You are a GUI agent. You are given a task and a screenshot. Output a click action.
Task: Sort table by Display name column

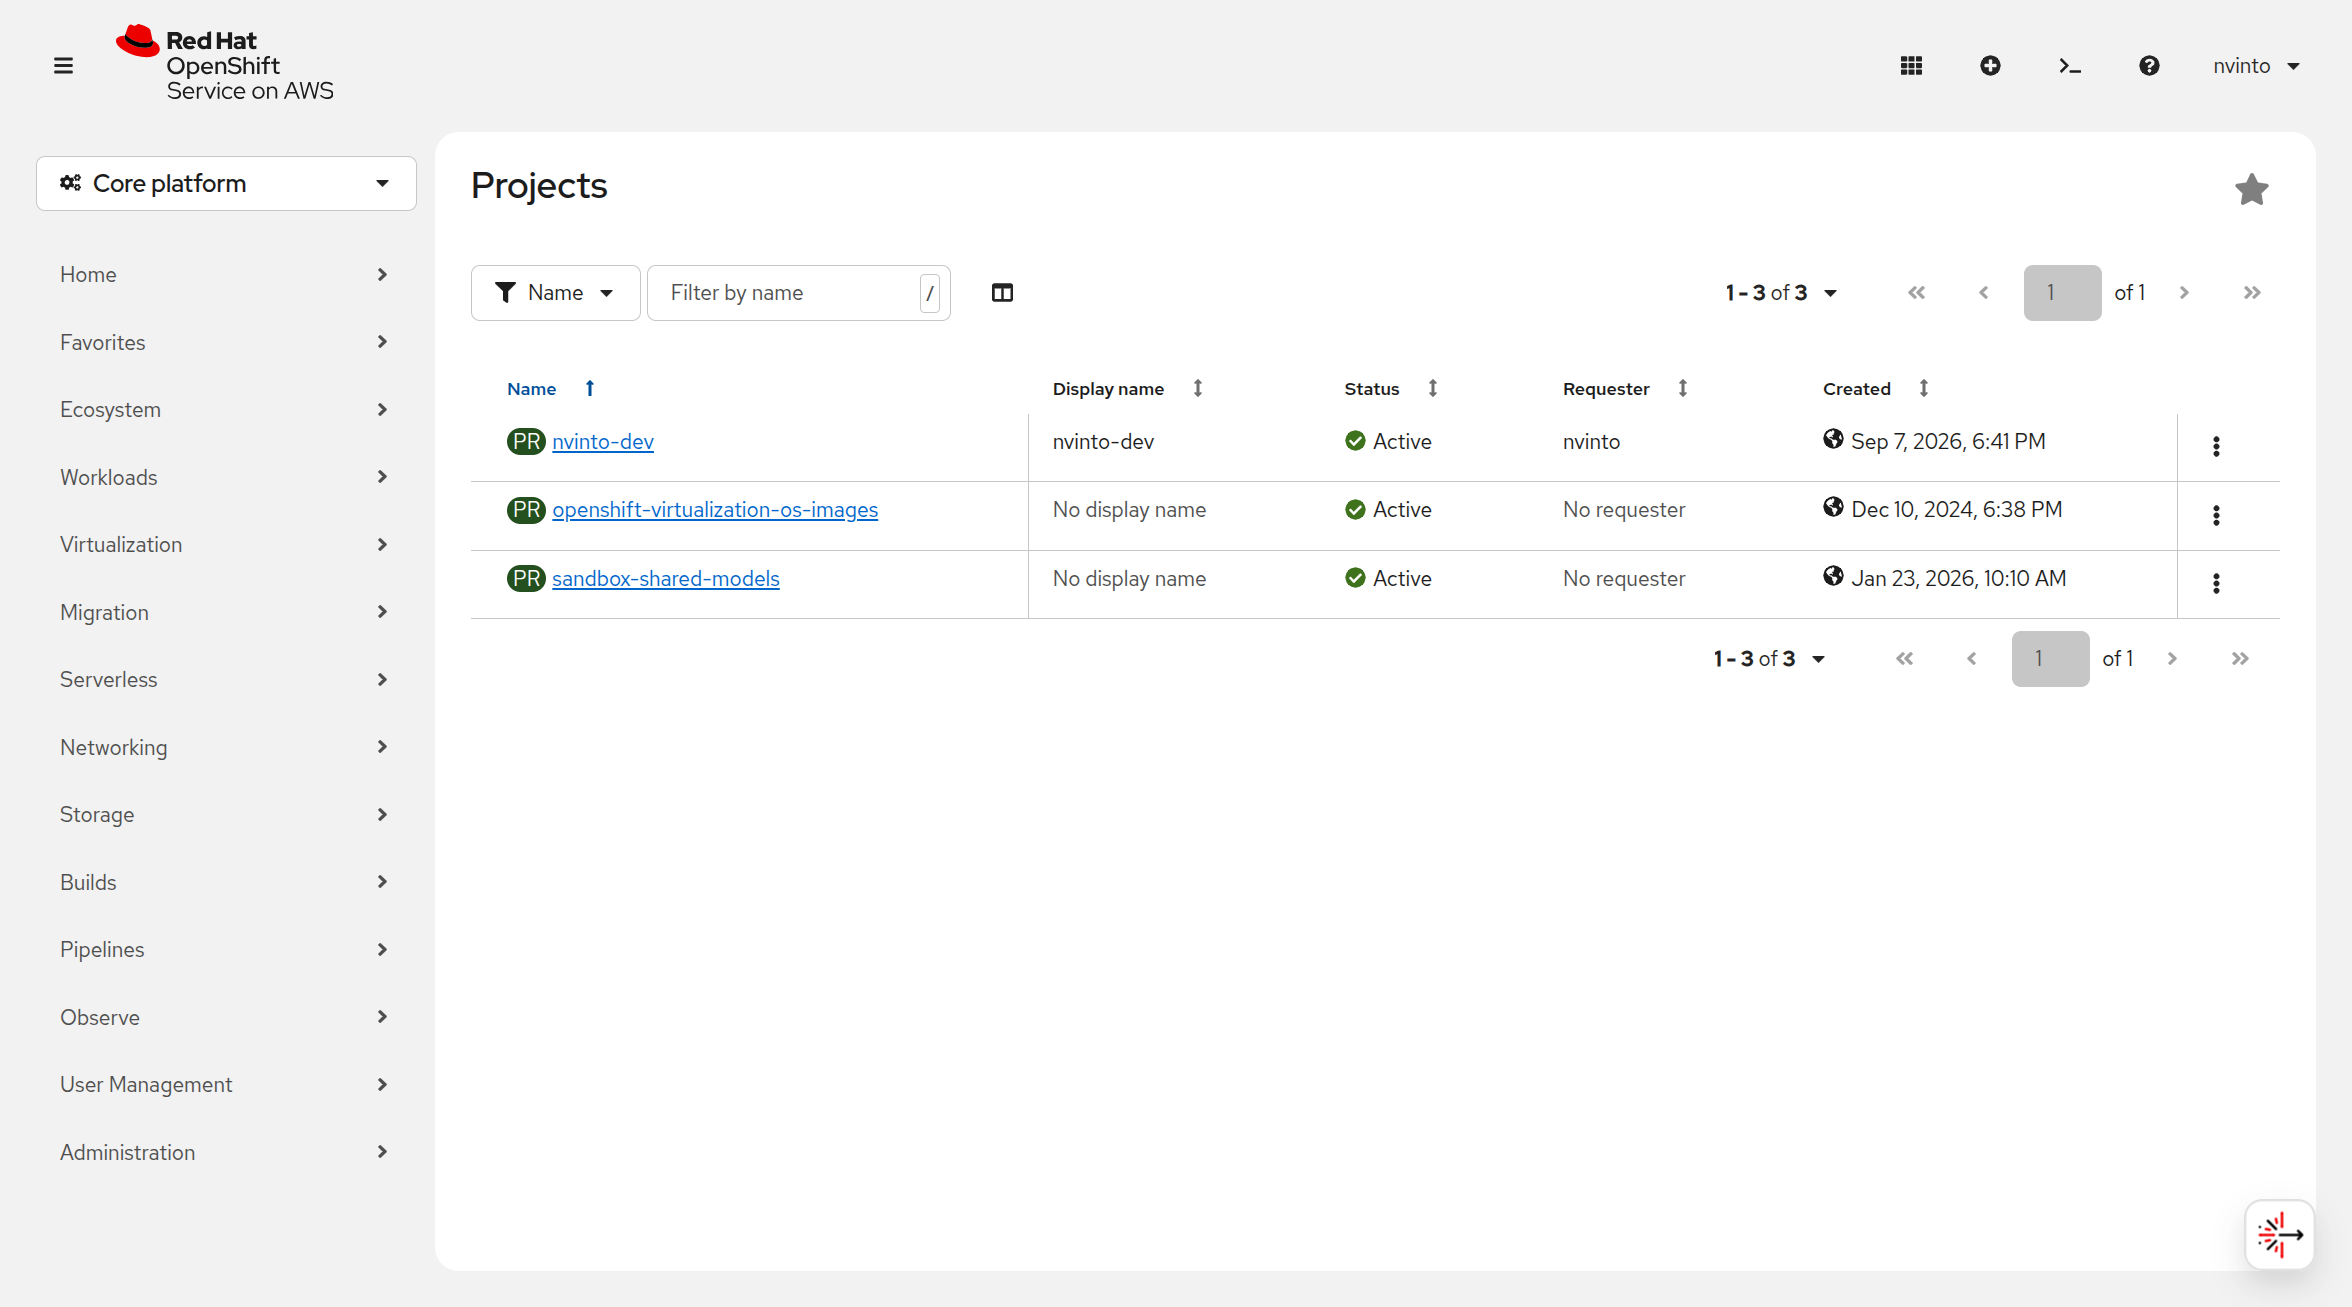click(x=1127, y=389)
